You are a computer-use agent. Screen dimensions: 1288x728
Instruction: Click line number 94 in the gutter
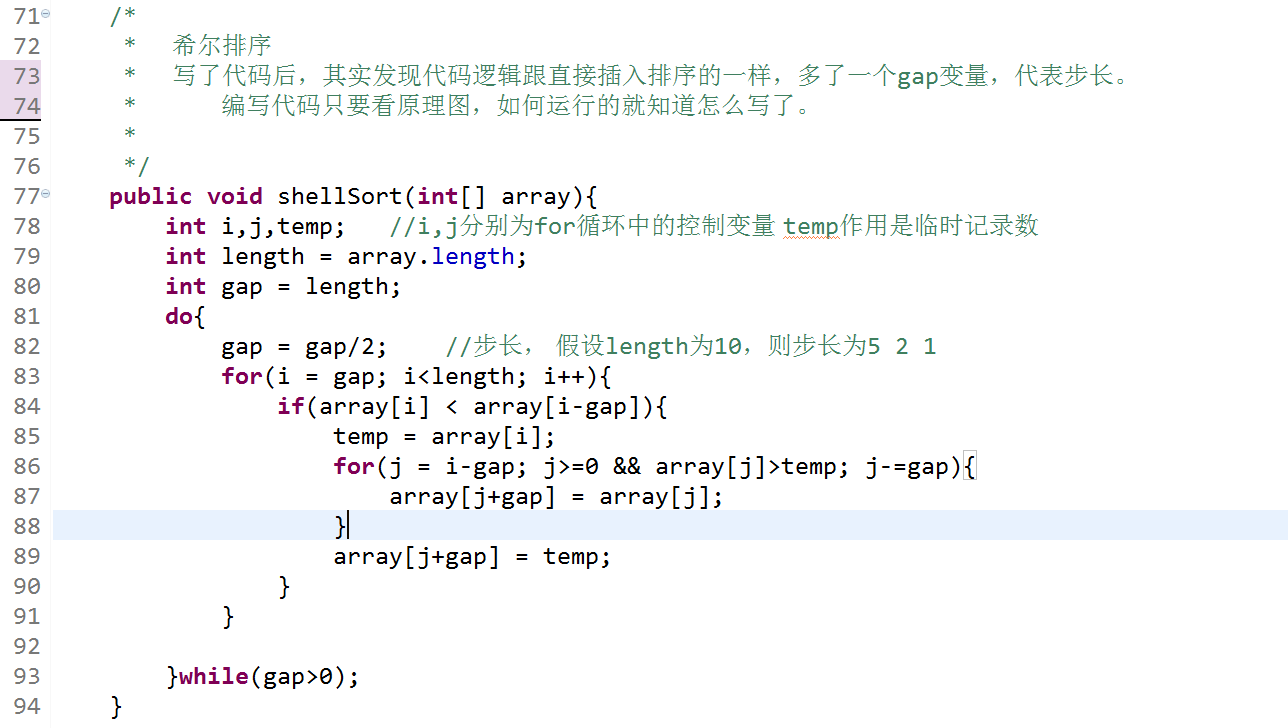click(27, 706)
